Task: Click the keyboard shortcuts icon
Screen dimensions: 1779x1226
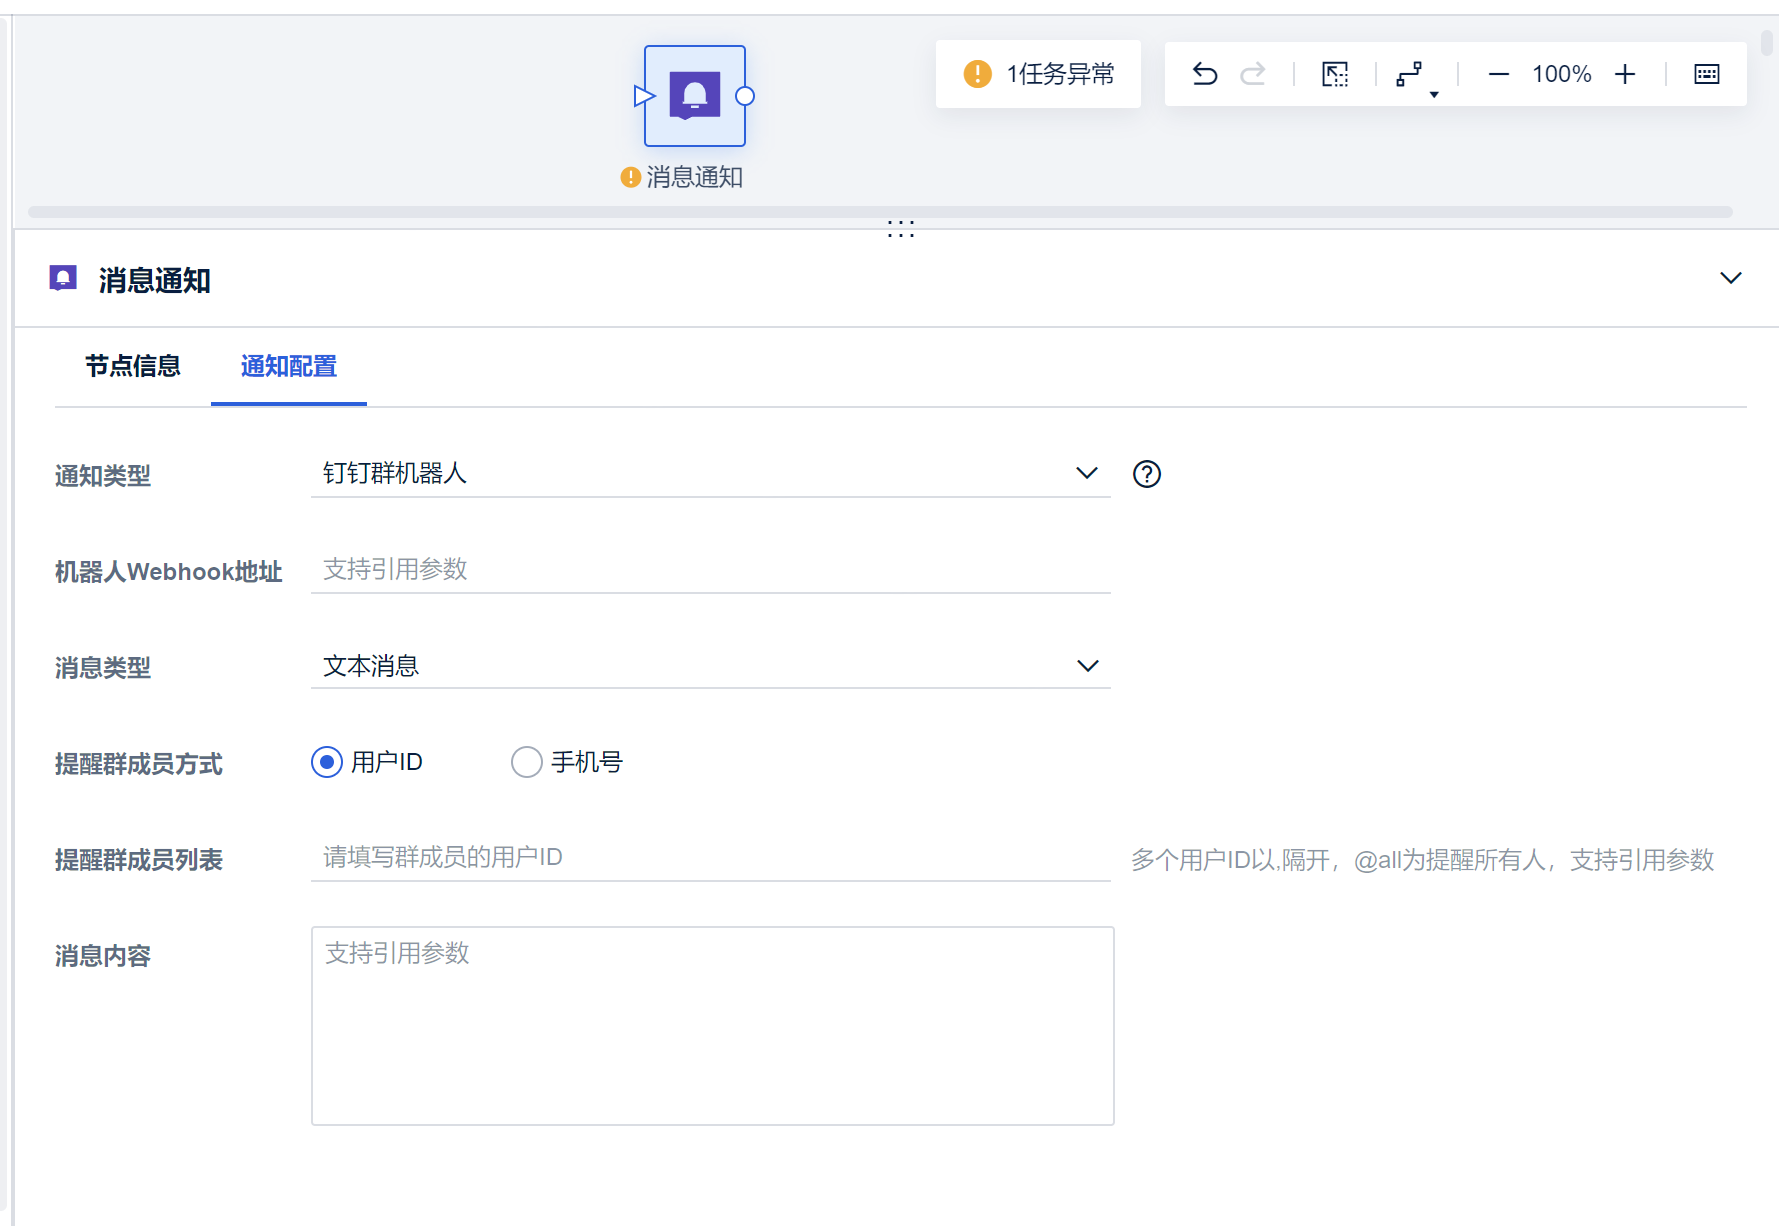Action: point(1707,74)
